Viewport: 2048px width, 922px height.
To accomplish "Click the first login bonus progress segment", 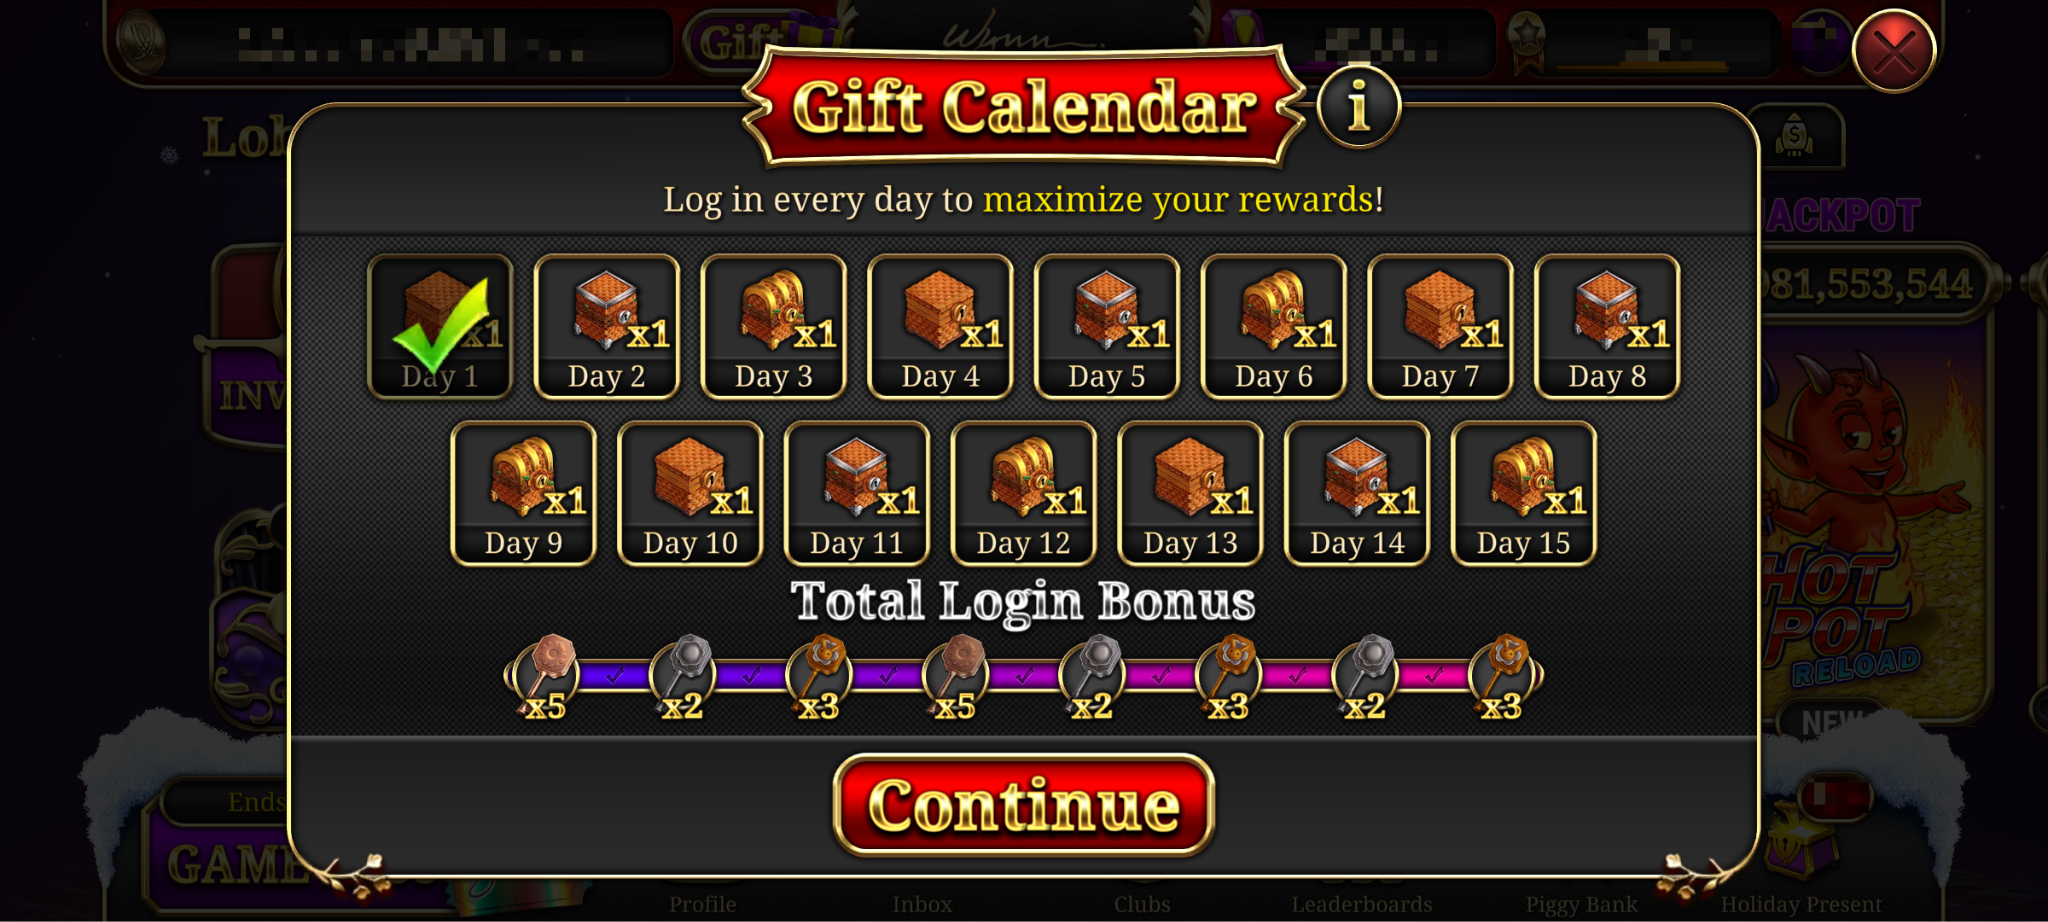I will coord(615,676).
